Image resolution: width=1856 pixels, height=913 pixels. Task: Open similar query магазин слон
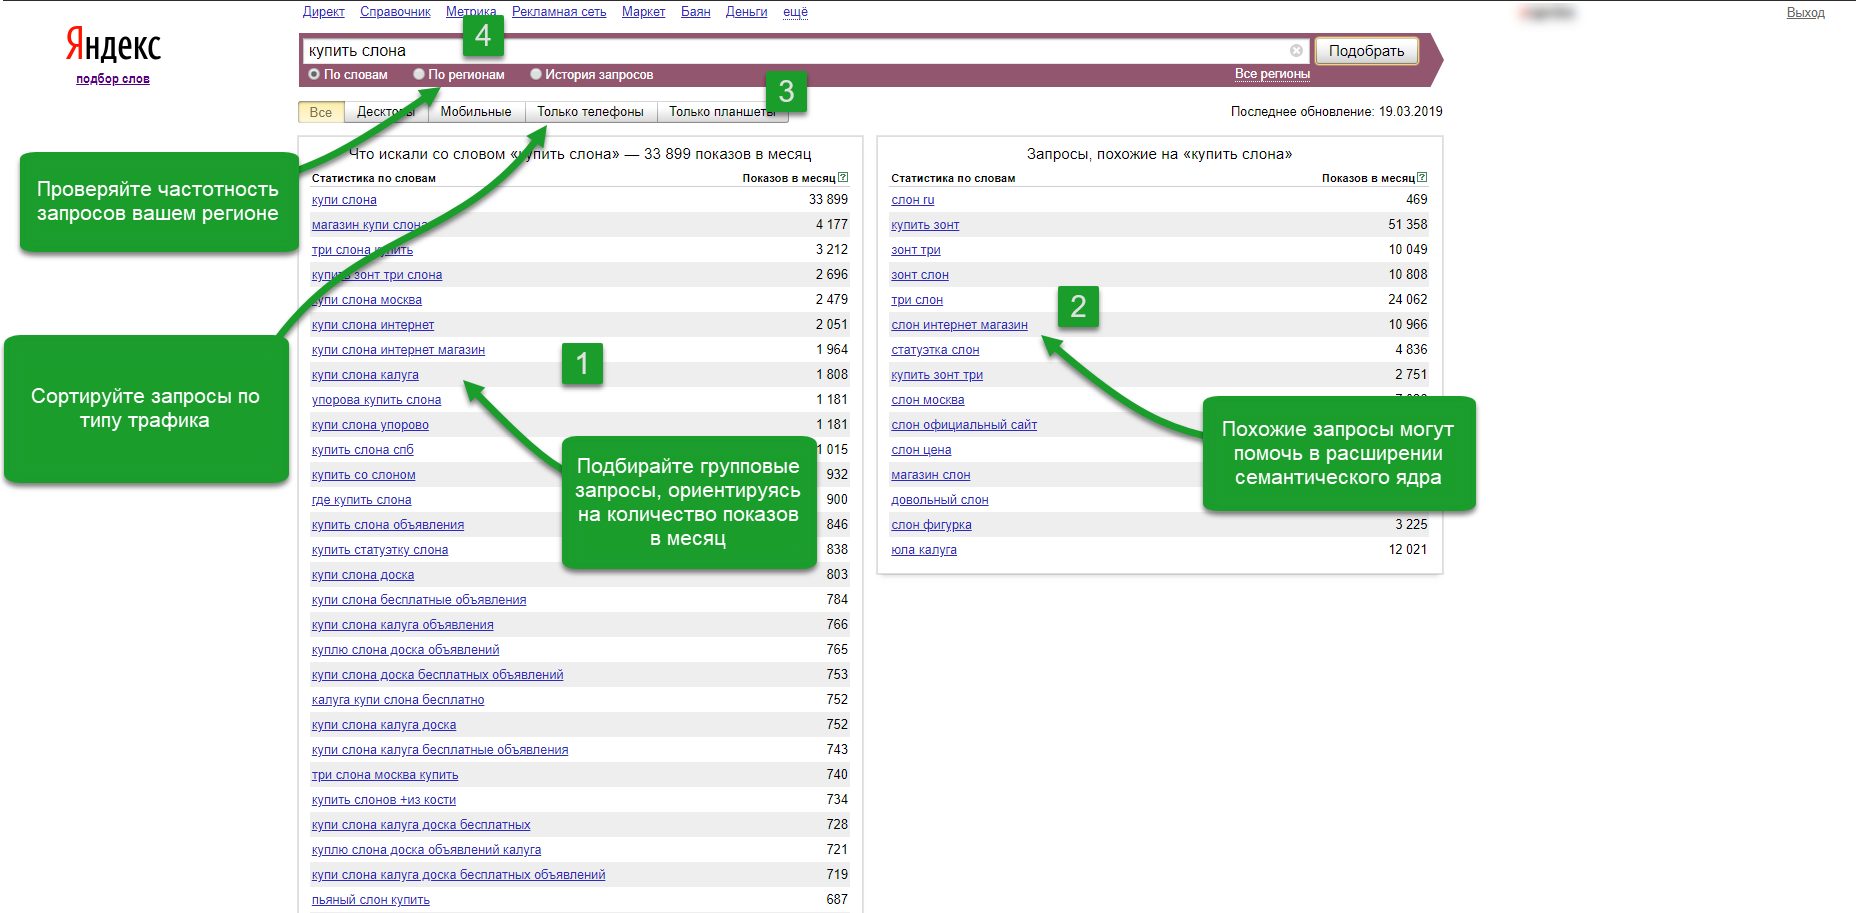tap(931, 475)
